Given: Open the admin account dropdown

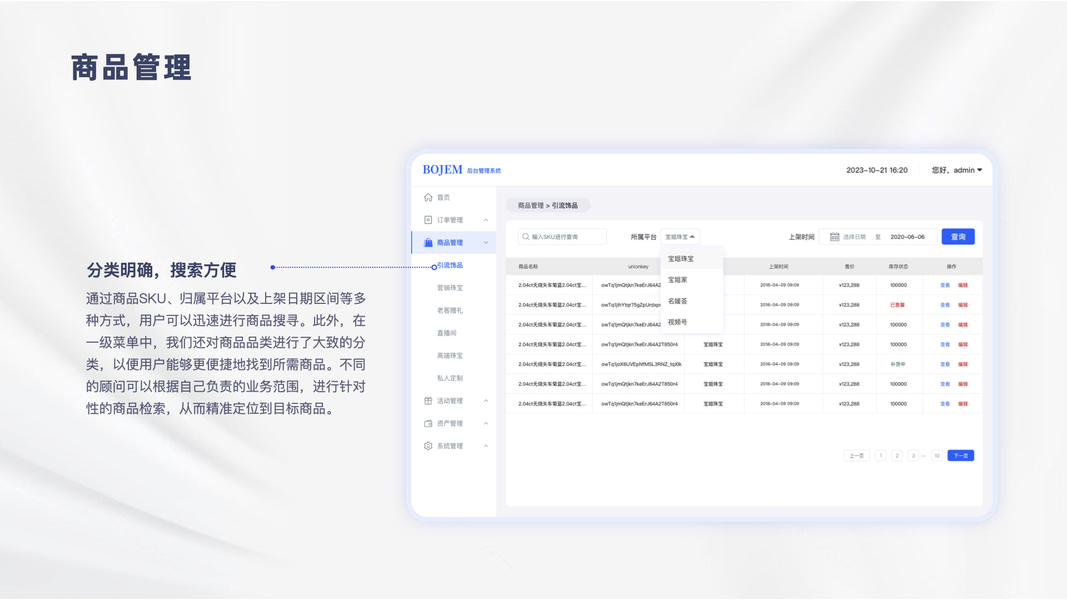Looking at the screenshot, I should coord(957,170).
